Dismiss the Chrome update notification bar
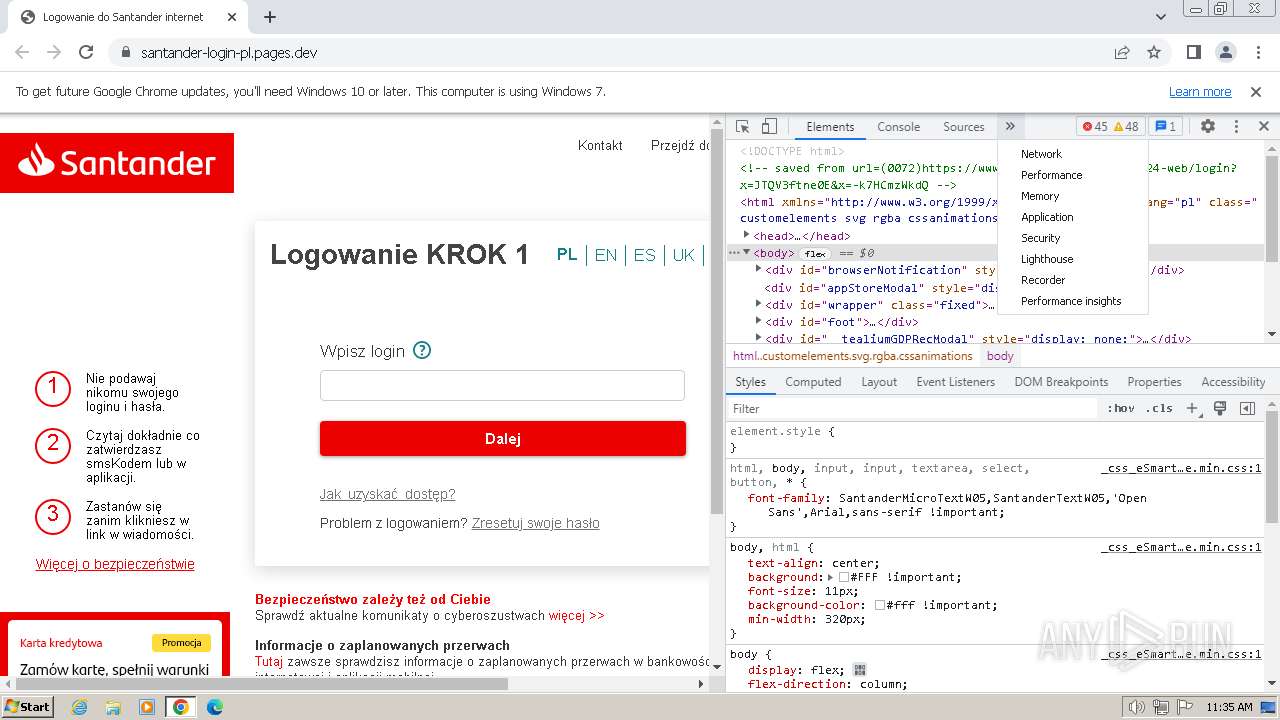Image resolution: width=1280 pixels, height=720 pixels. [x=1257, y=91]
